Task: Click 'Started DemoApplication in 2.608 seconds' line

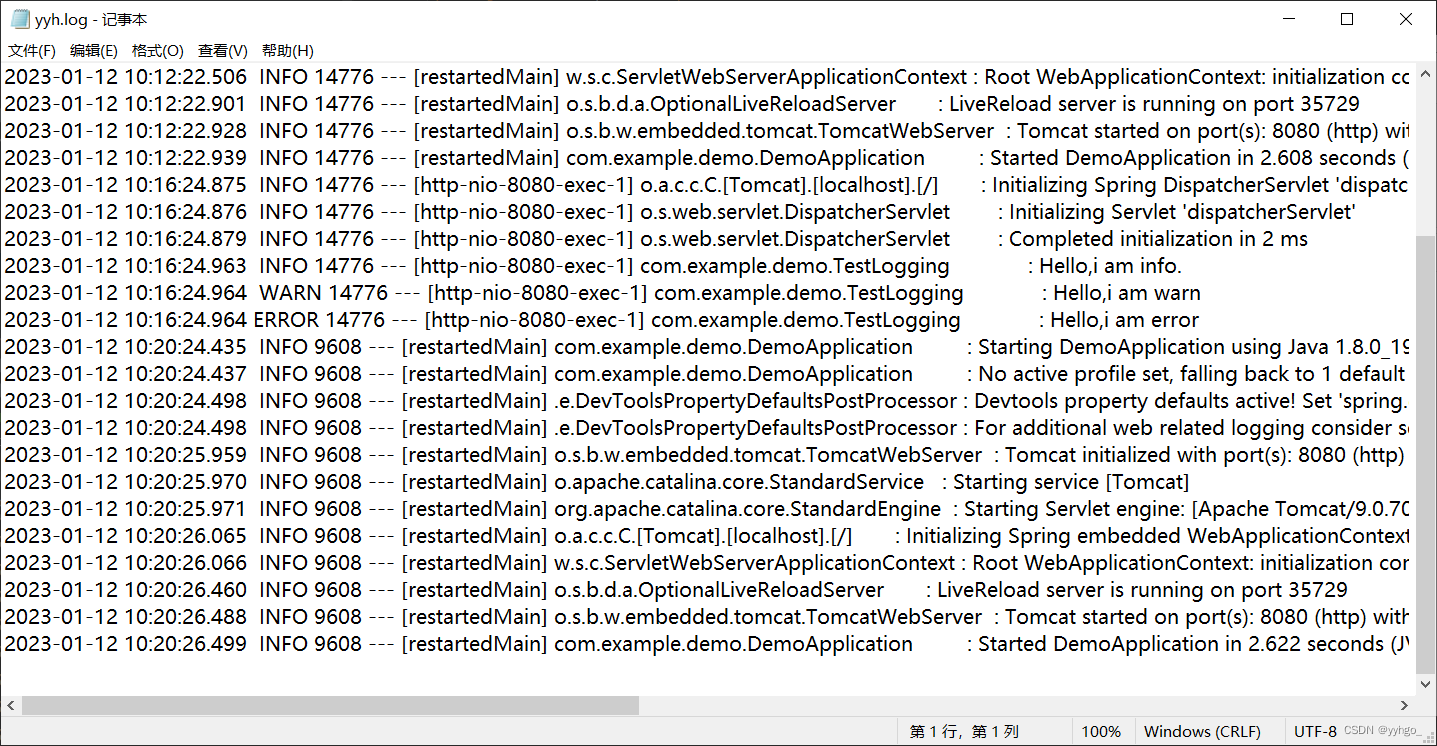Action: click(x=707, y=158)
